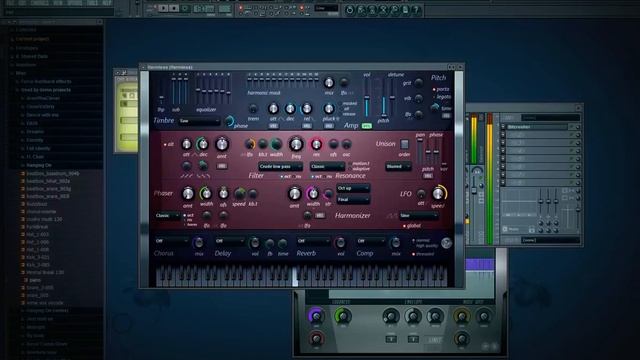Image resolution: width=640 pixels, height=360 pixels.
Task: Click the pluck knob in the Amp section
Action: coord(329,109)
